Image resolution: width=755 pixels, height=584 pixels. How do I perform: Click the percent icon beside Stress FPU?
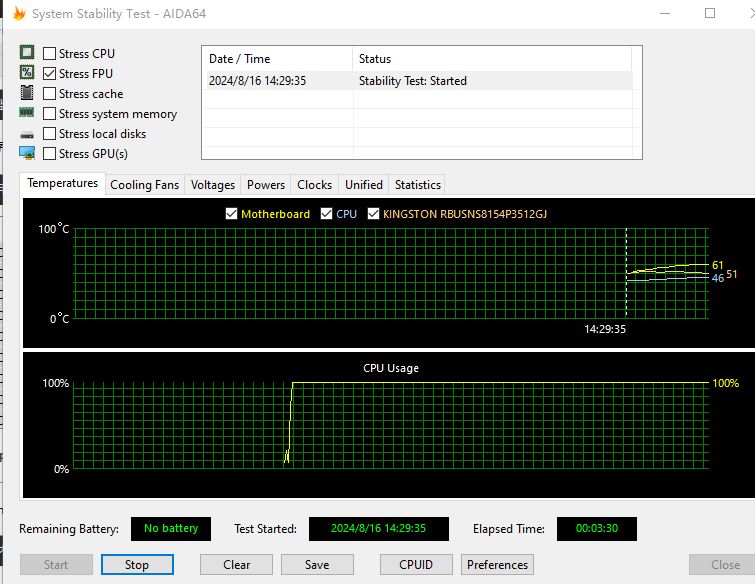27,73
